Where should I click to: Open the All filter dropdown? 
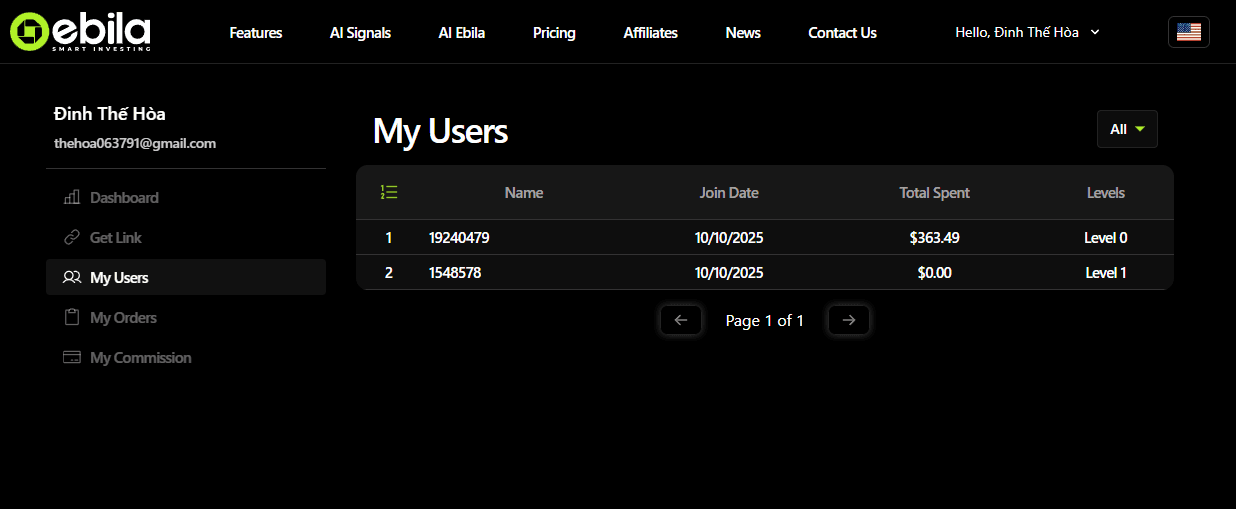pyautogui.click(x=1127, y=129)
